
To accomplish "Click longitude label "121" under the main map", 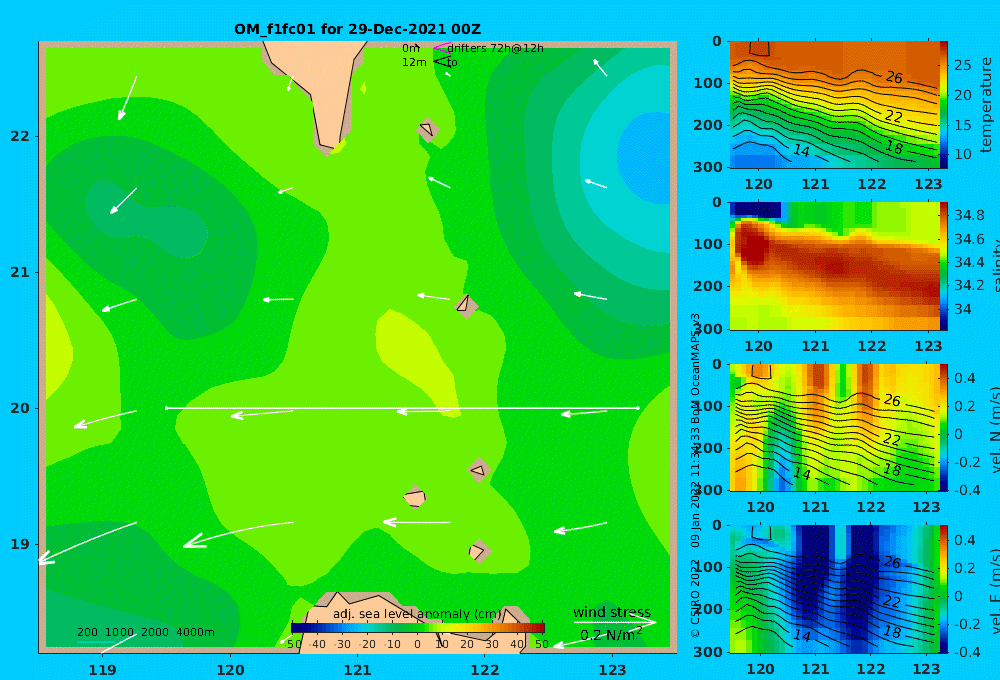I will point(357,670).
